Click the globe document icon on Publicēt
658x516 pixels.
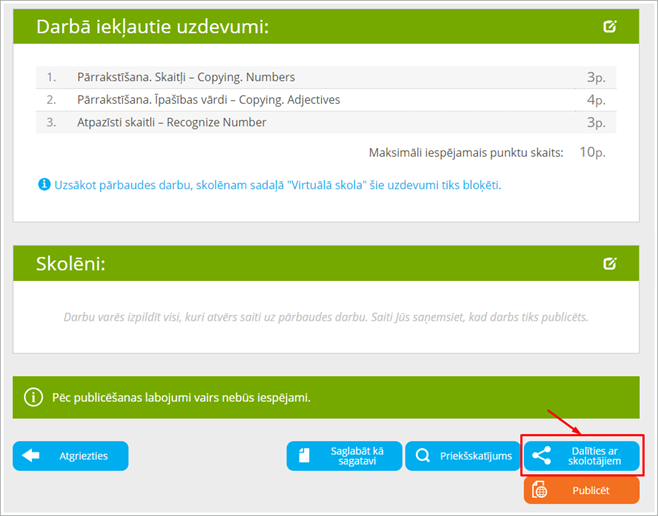[x=541, y=490]
